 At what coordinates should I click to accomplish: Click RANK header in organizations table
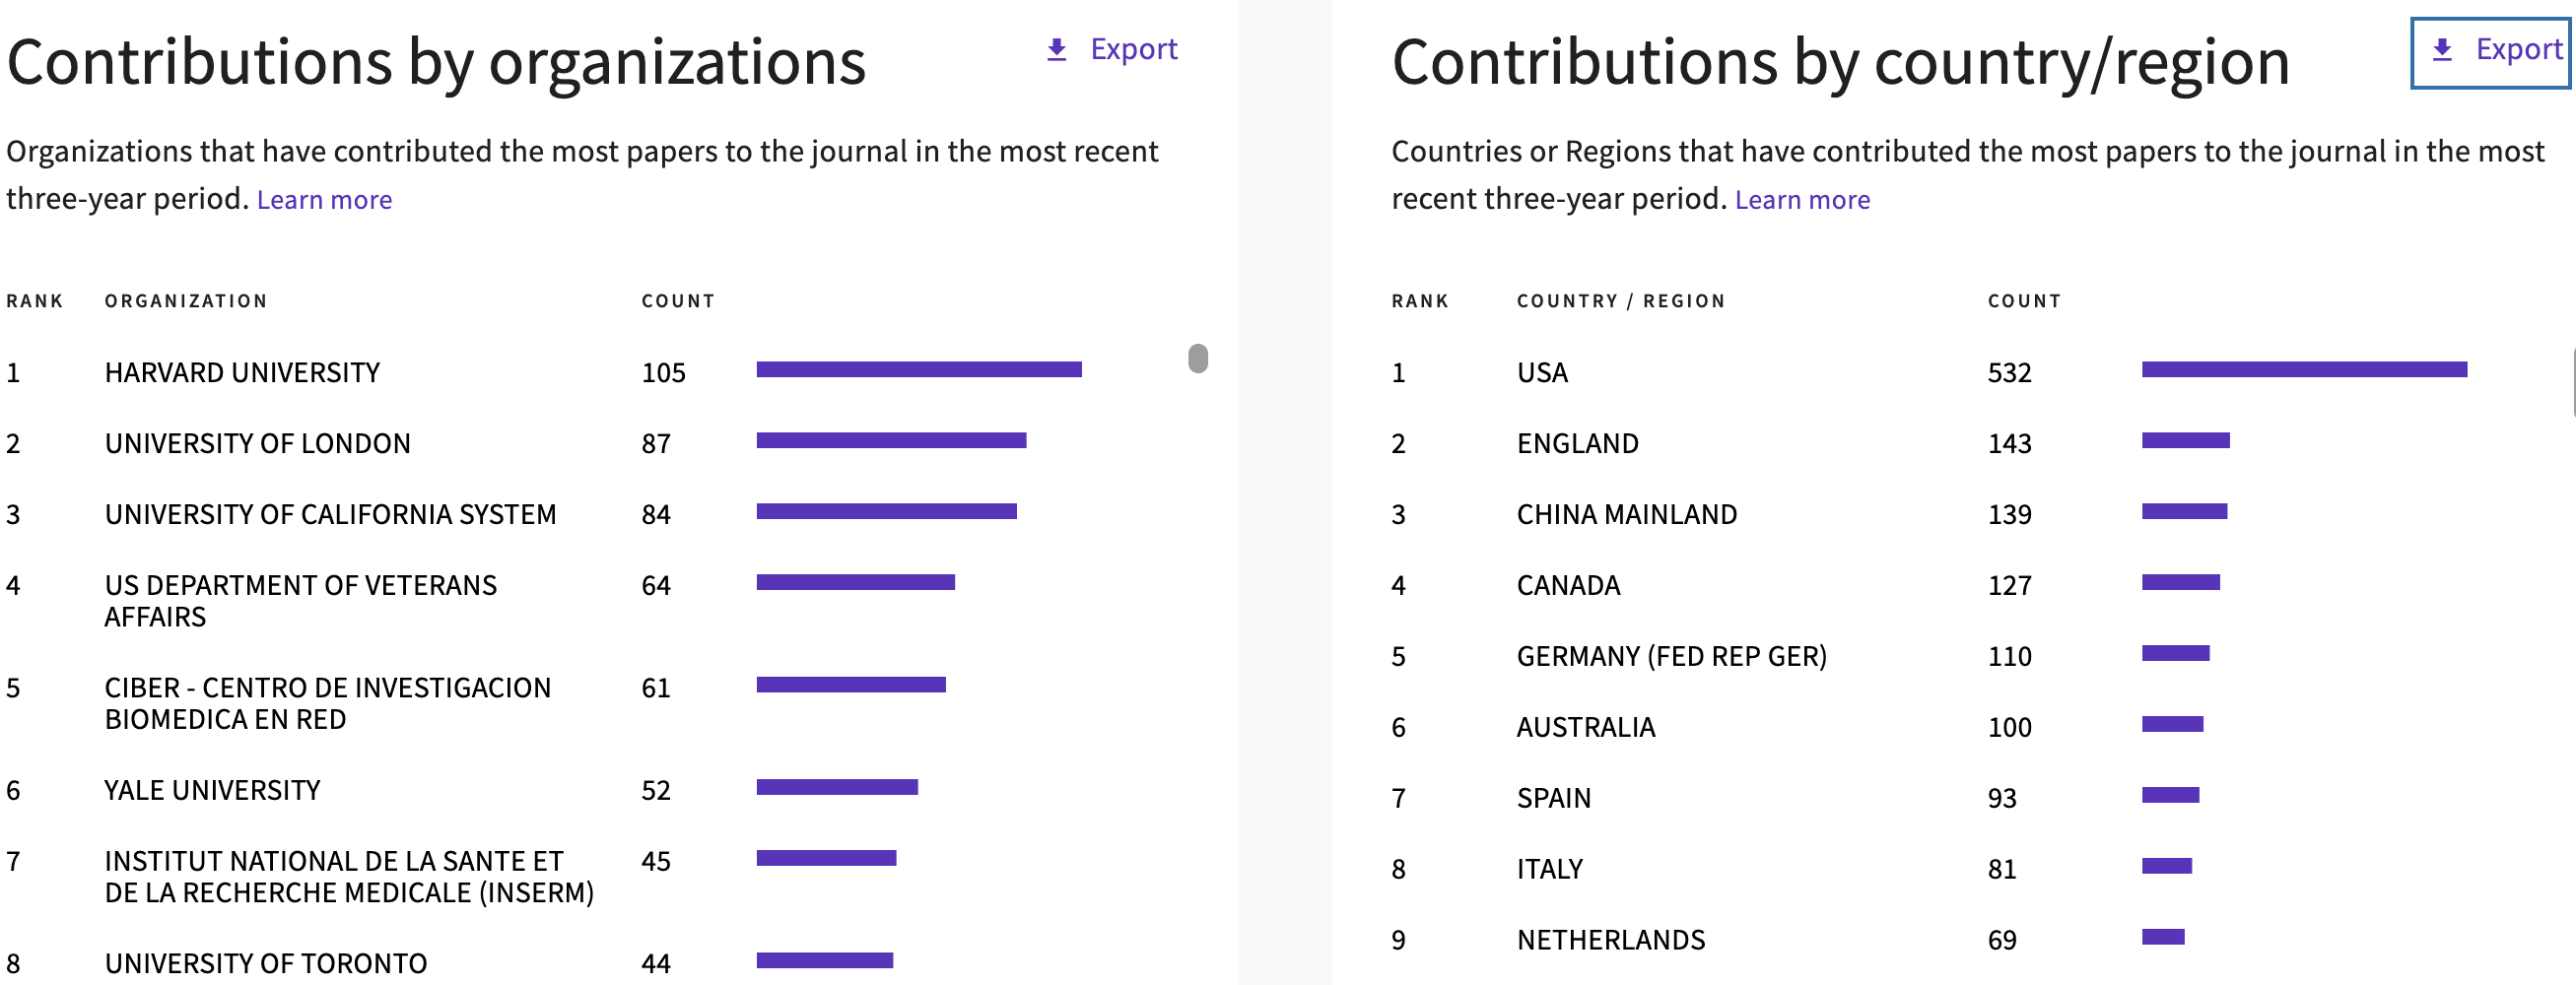point(35,301)
